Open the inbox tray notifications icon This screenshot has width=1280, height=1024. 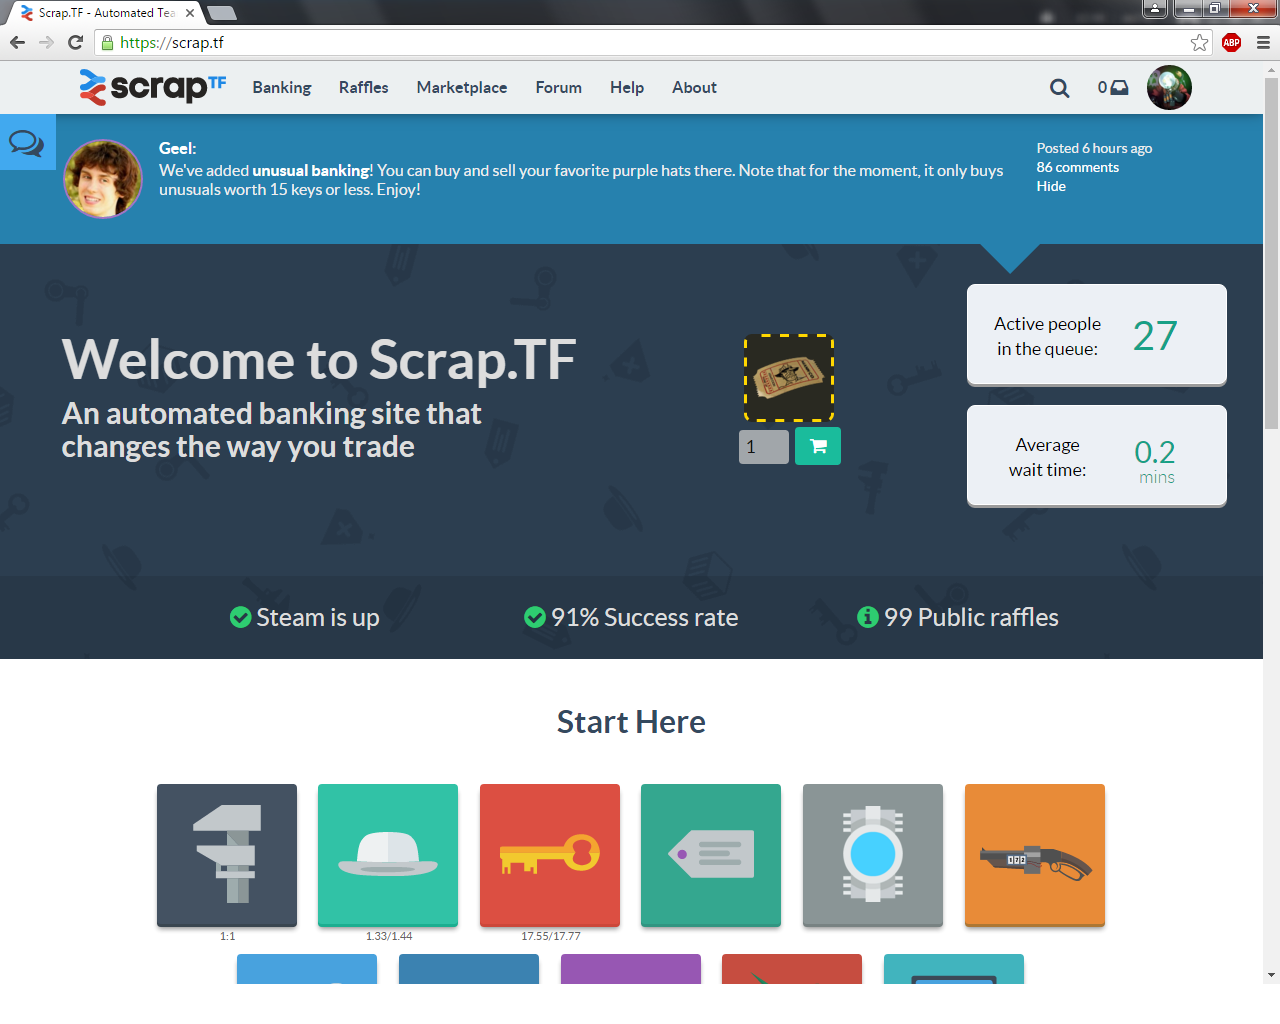(x=1119, y=88)
